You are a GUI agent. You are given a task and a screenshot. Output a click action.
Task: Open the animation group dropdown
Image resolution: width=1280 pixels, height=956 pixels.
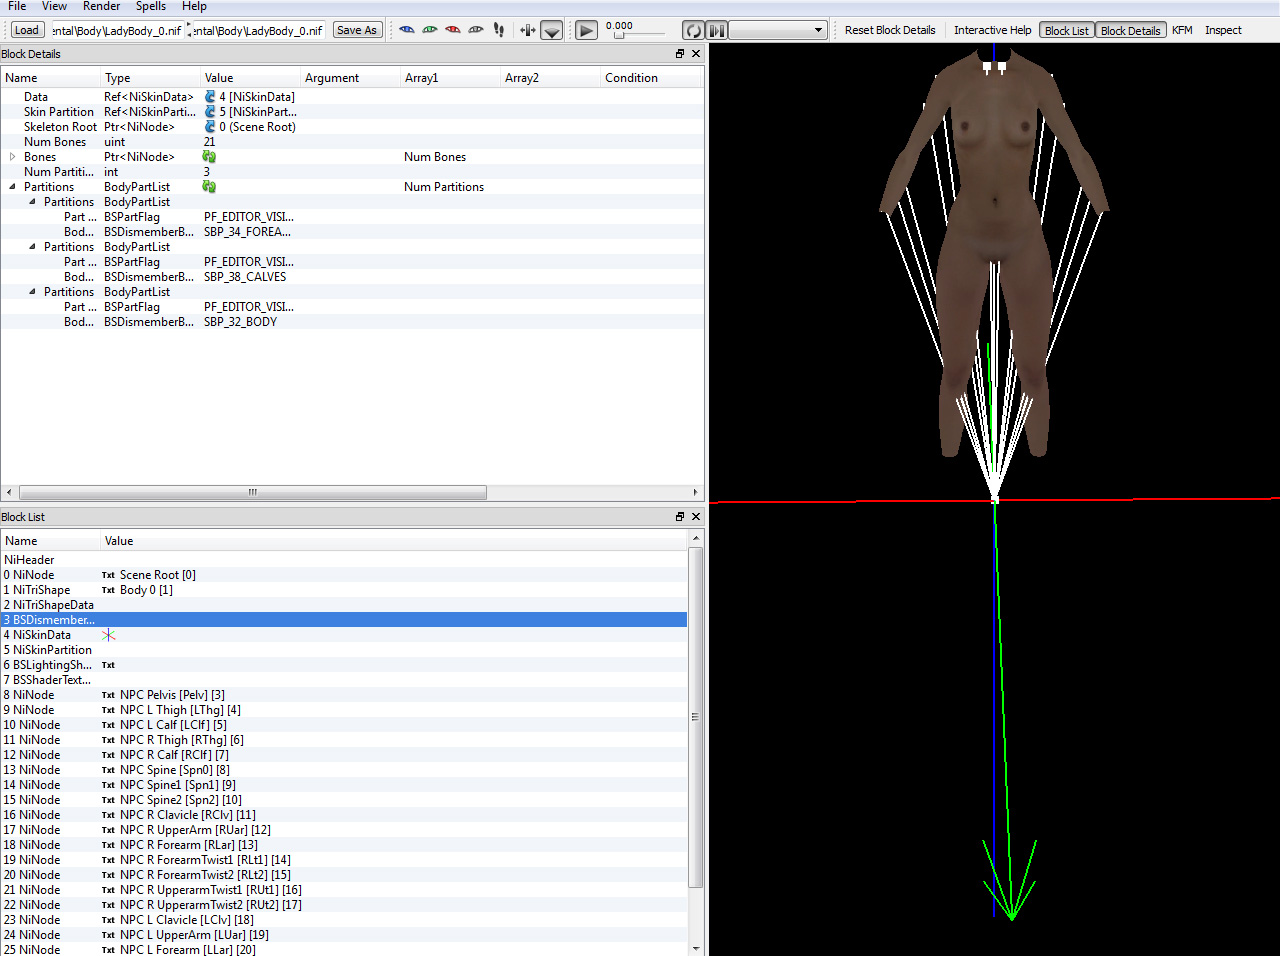coord(778,30)
